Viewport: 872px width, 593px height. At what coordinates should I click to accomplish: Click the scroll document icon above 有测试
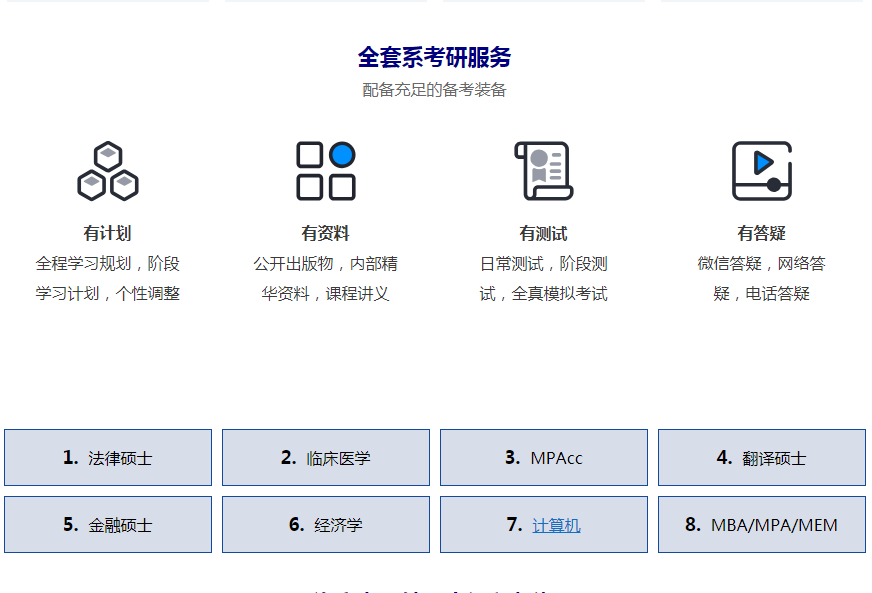point(544,171)
